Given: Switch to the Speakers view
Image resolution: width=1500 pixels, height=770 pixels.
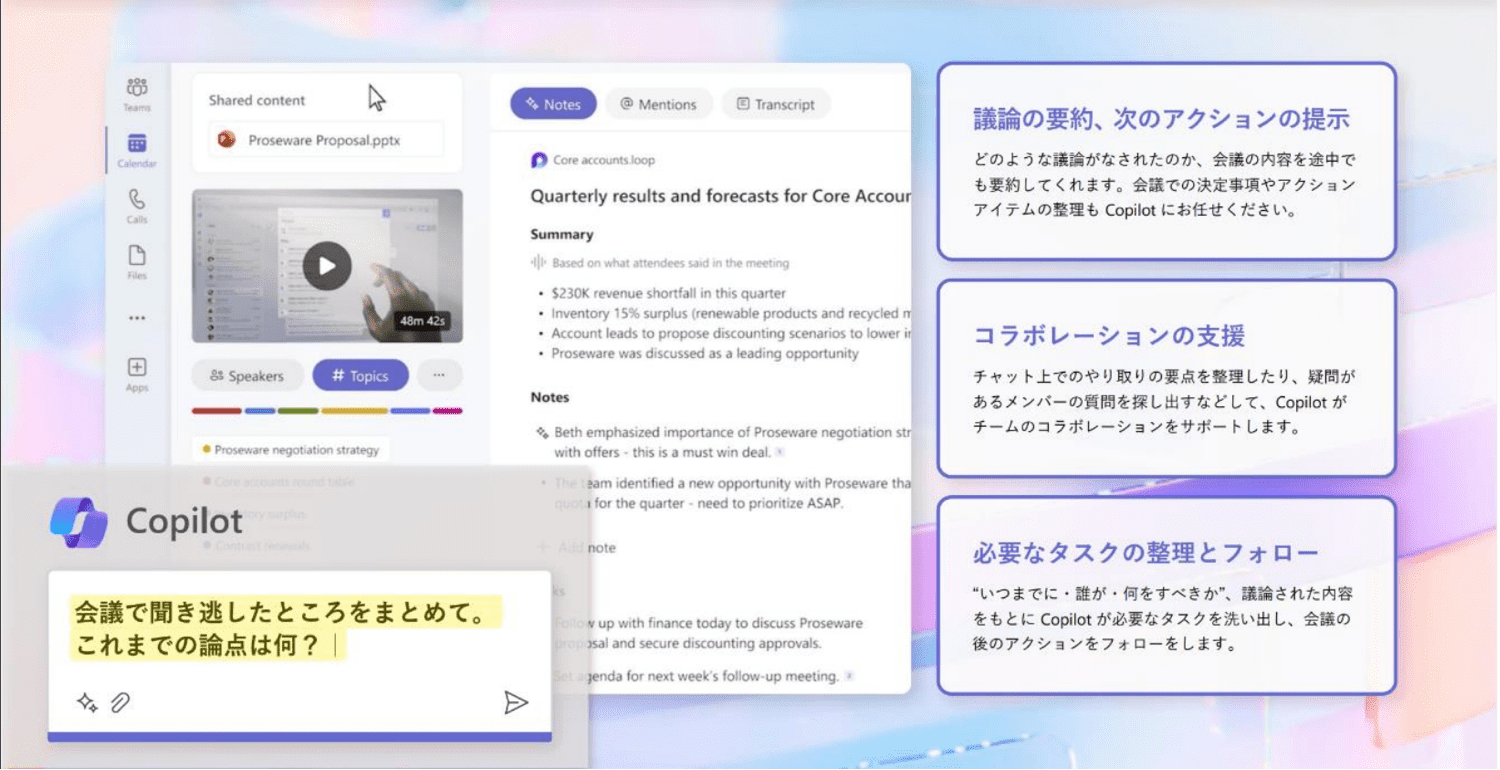Looking at the screenshot, I should click(x=247, y=376).
